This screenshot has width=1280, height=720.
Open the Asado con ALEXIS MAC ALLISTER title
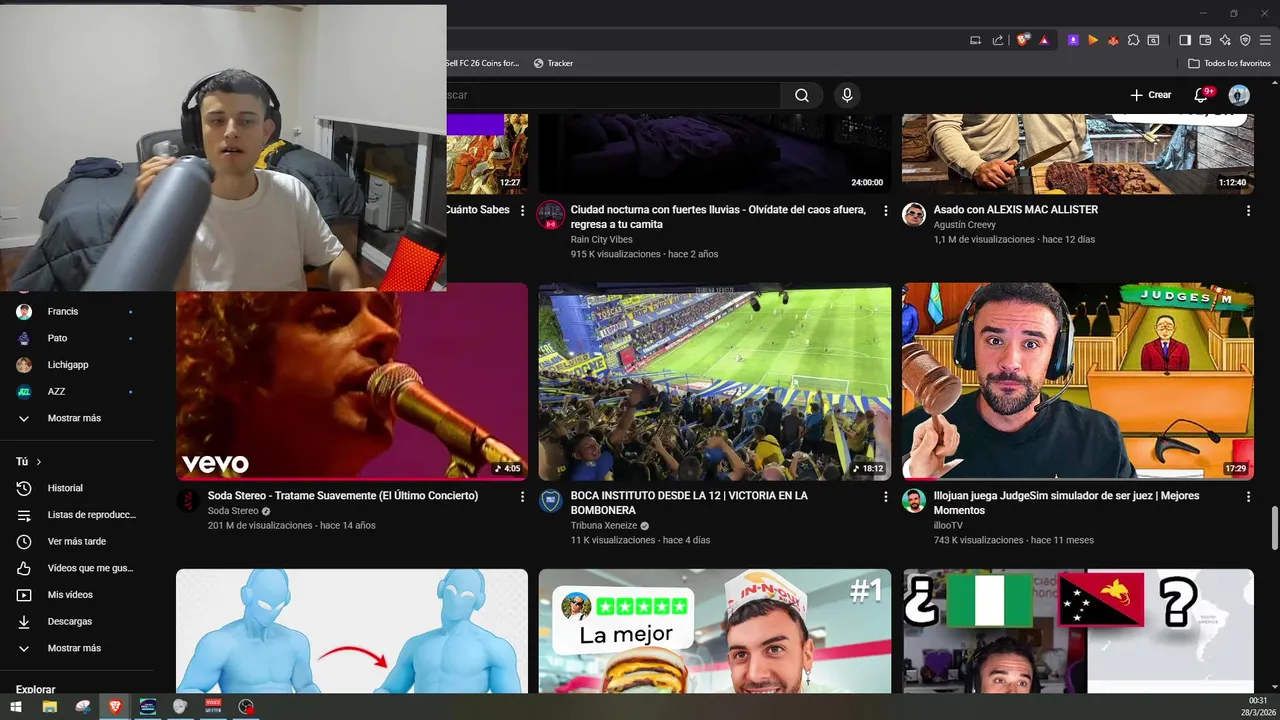tap(1016, 210)
